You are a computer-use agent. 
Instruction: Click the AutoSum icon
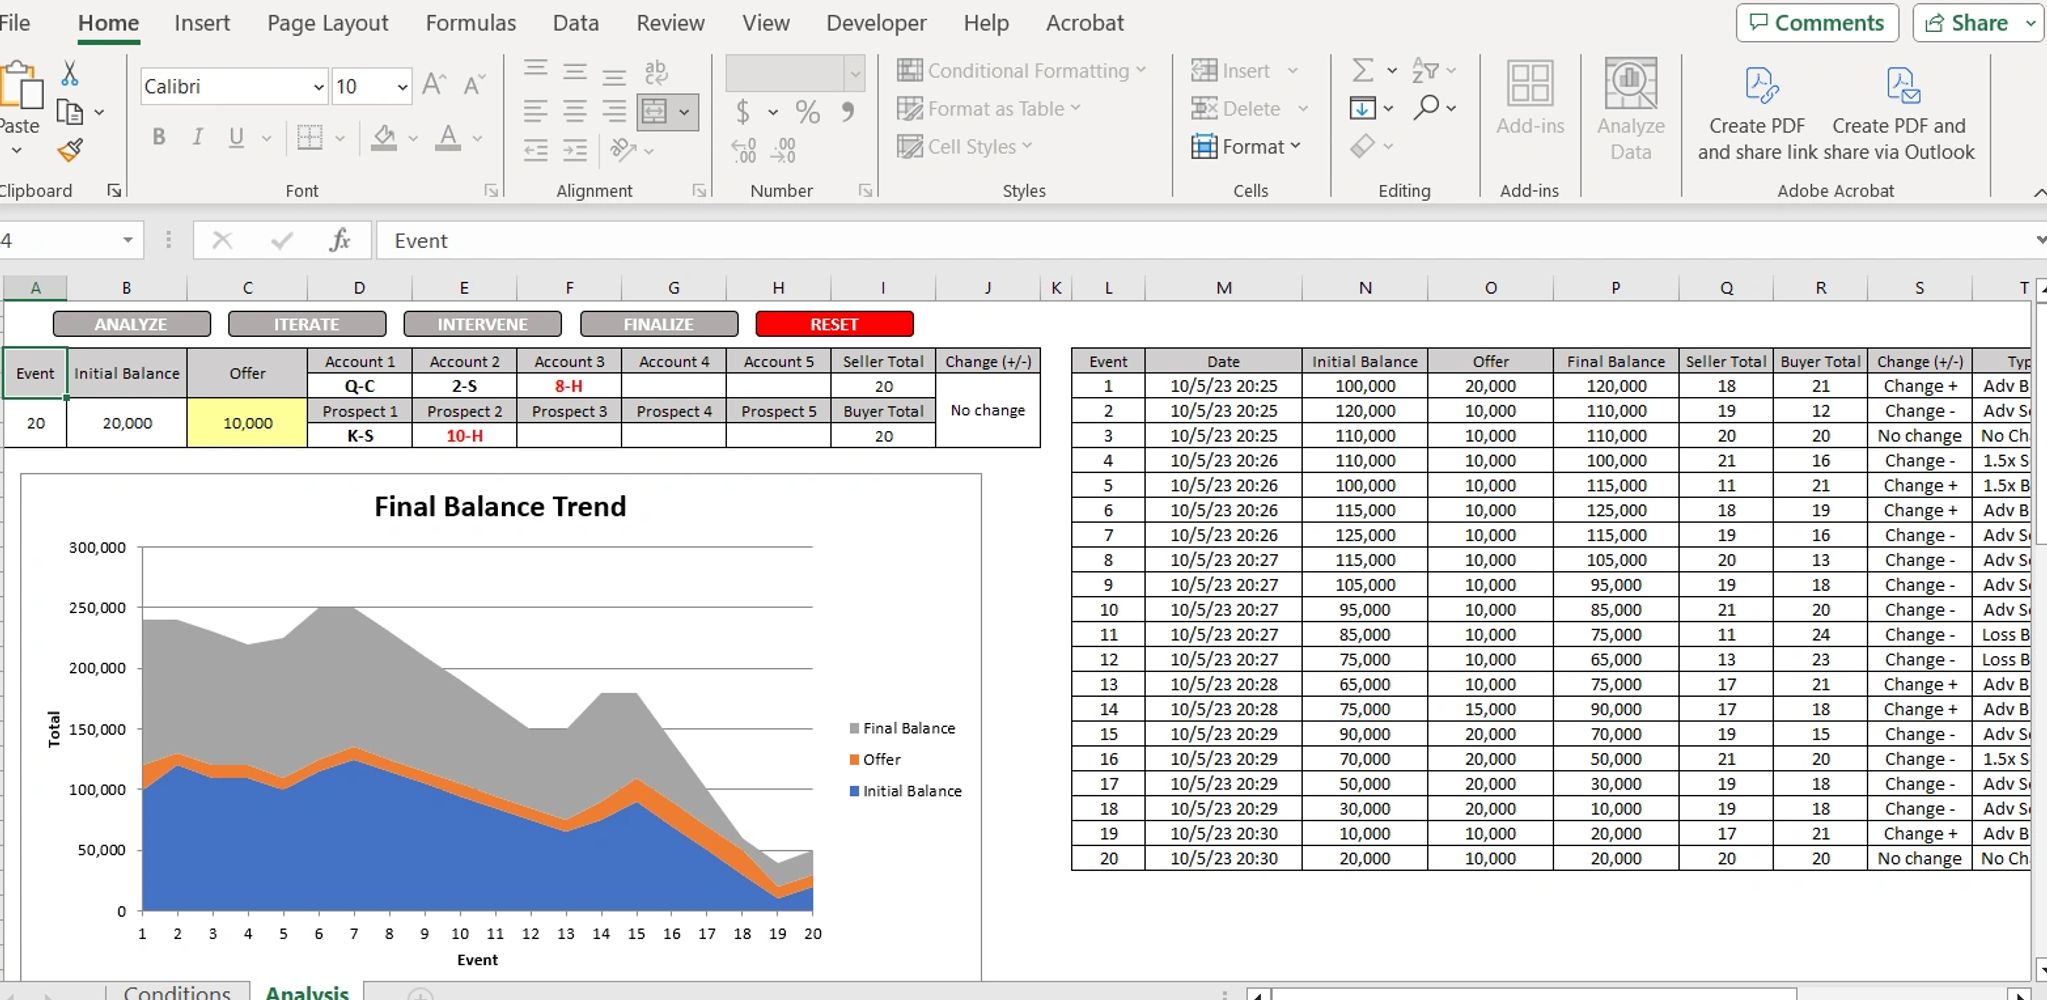1362,70
